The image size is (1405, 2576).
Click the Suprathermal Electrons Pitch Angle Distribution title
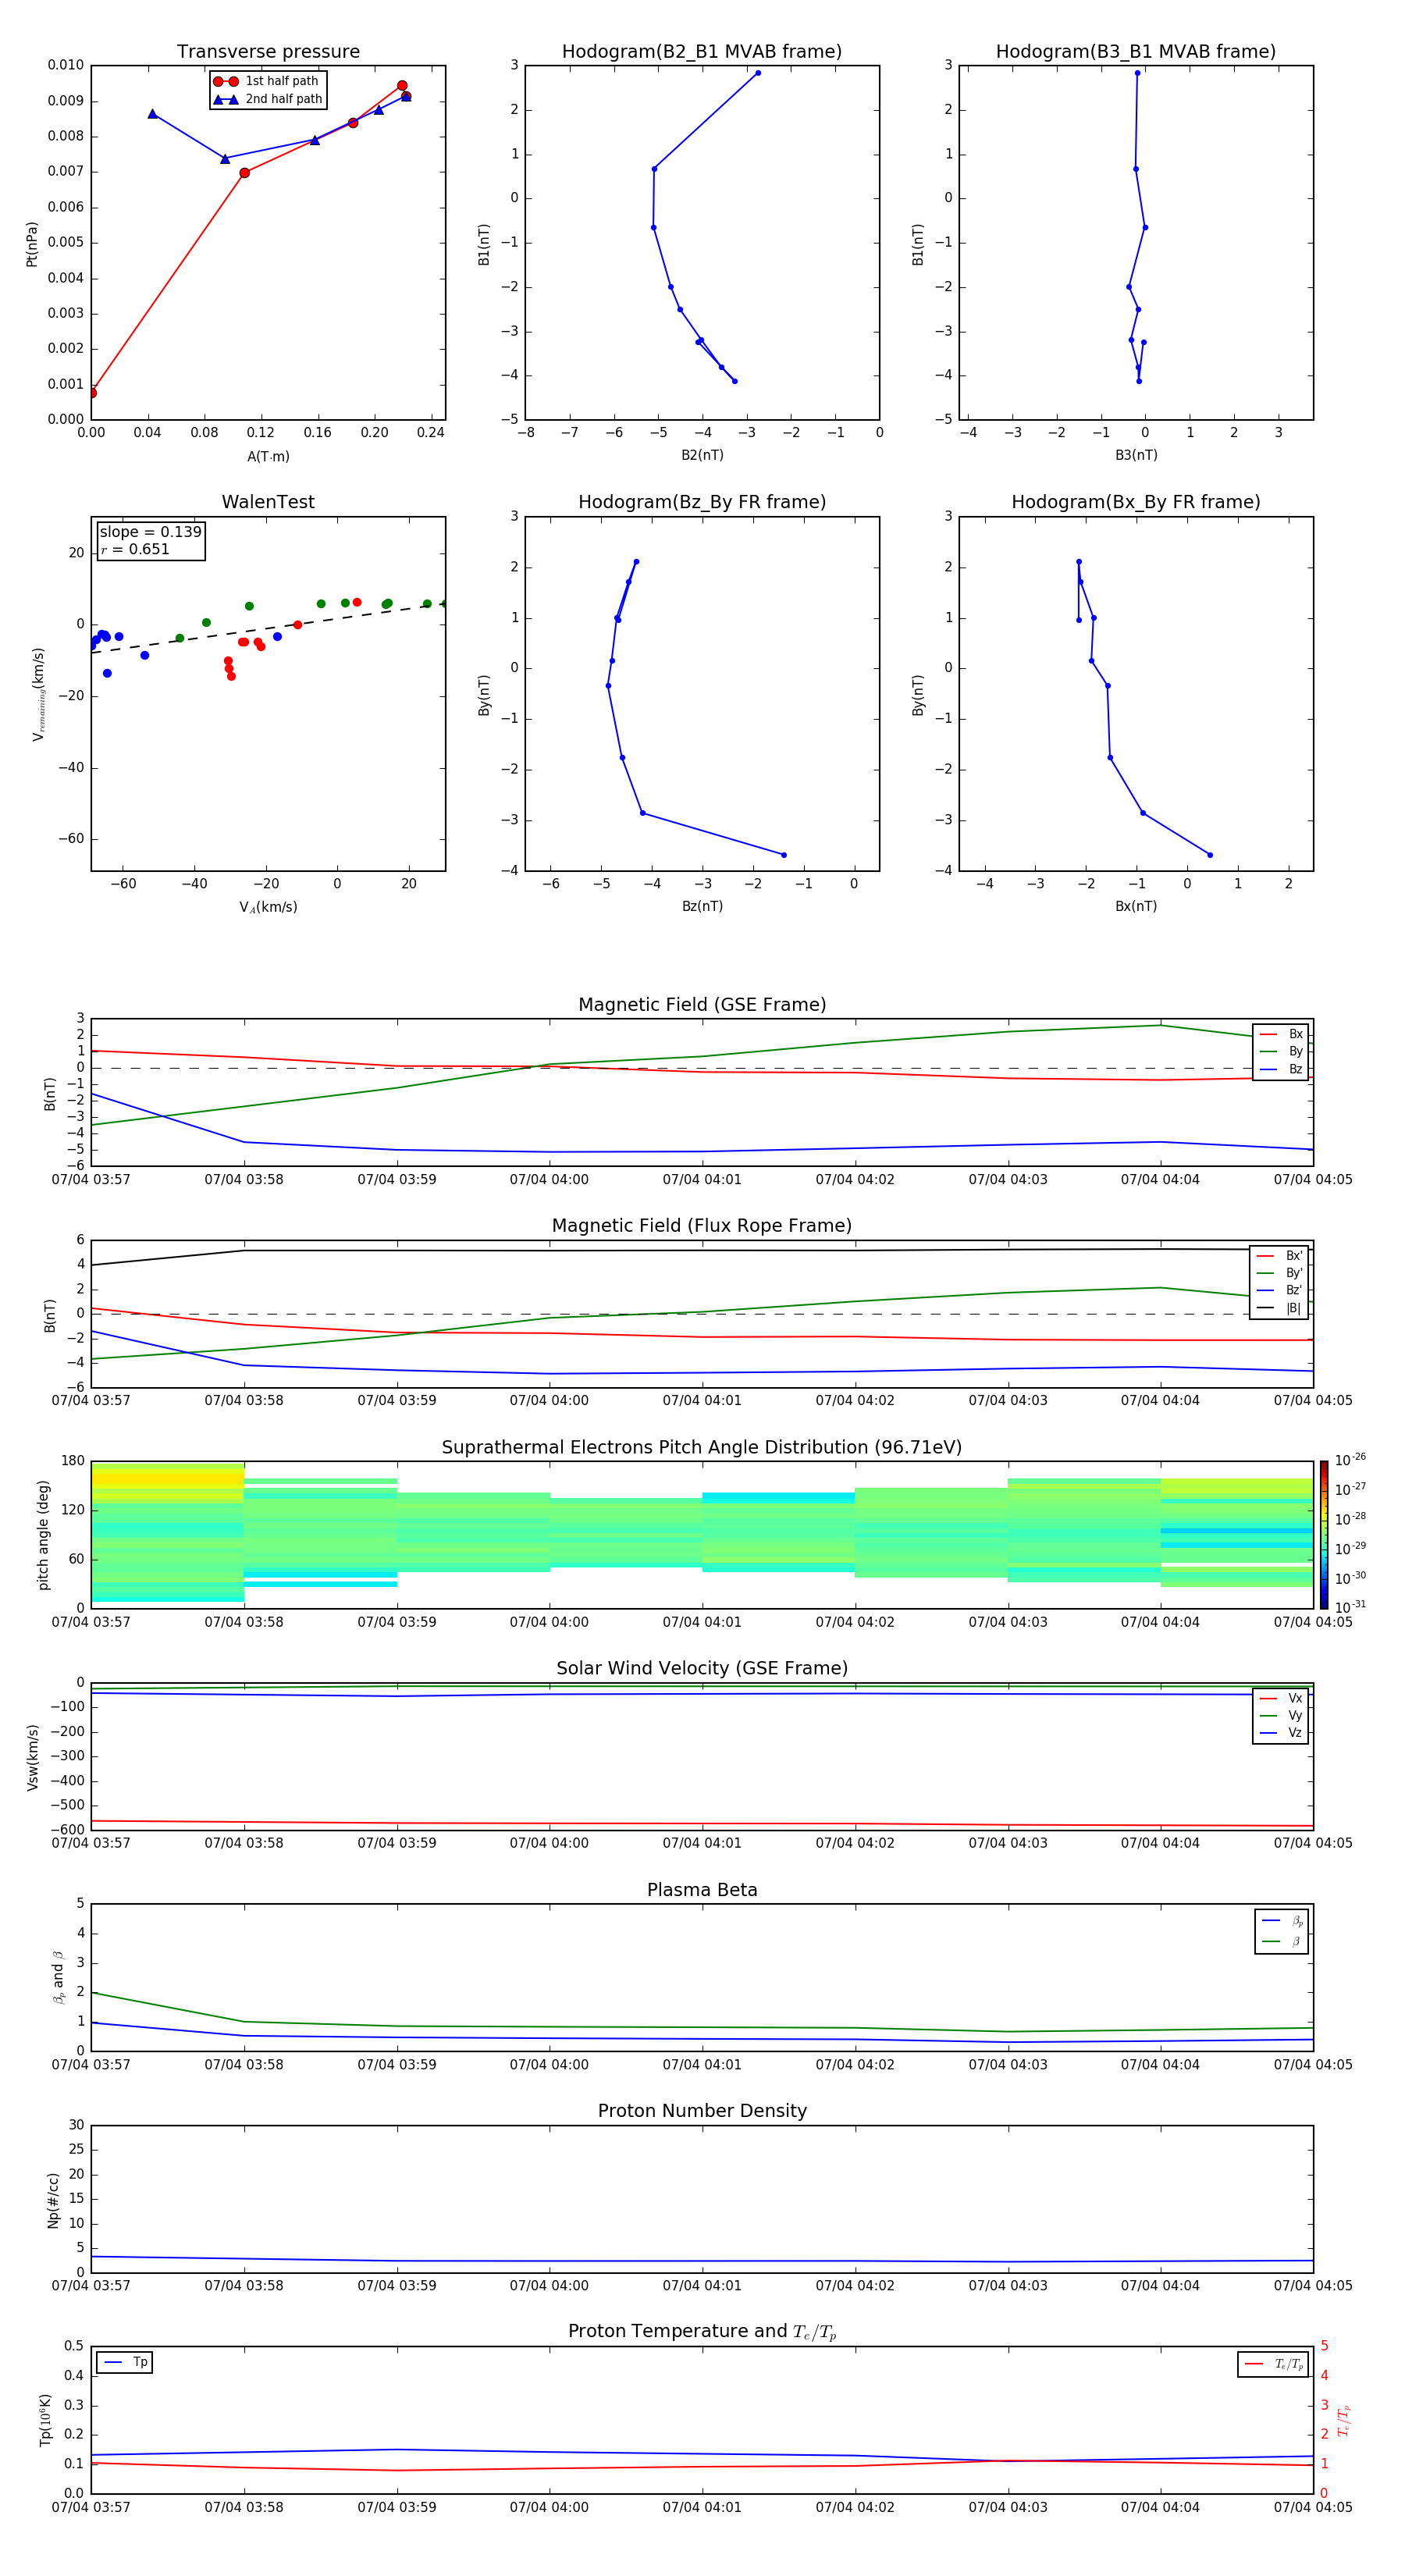point(702,1448)
